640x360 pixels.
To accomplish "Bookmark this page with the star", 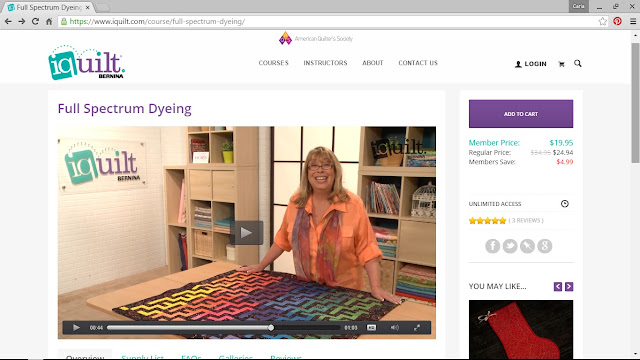I will point(602,21).
